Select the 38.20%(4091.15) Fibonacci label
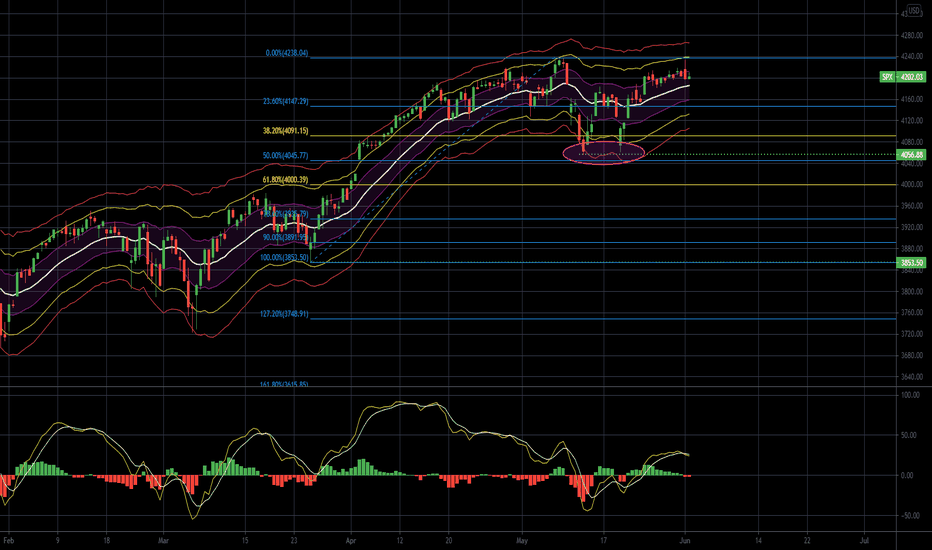 [x=286, y=131]
